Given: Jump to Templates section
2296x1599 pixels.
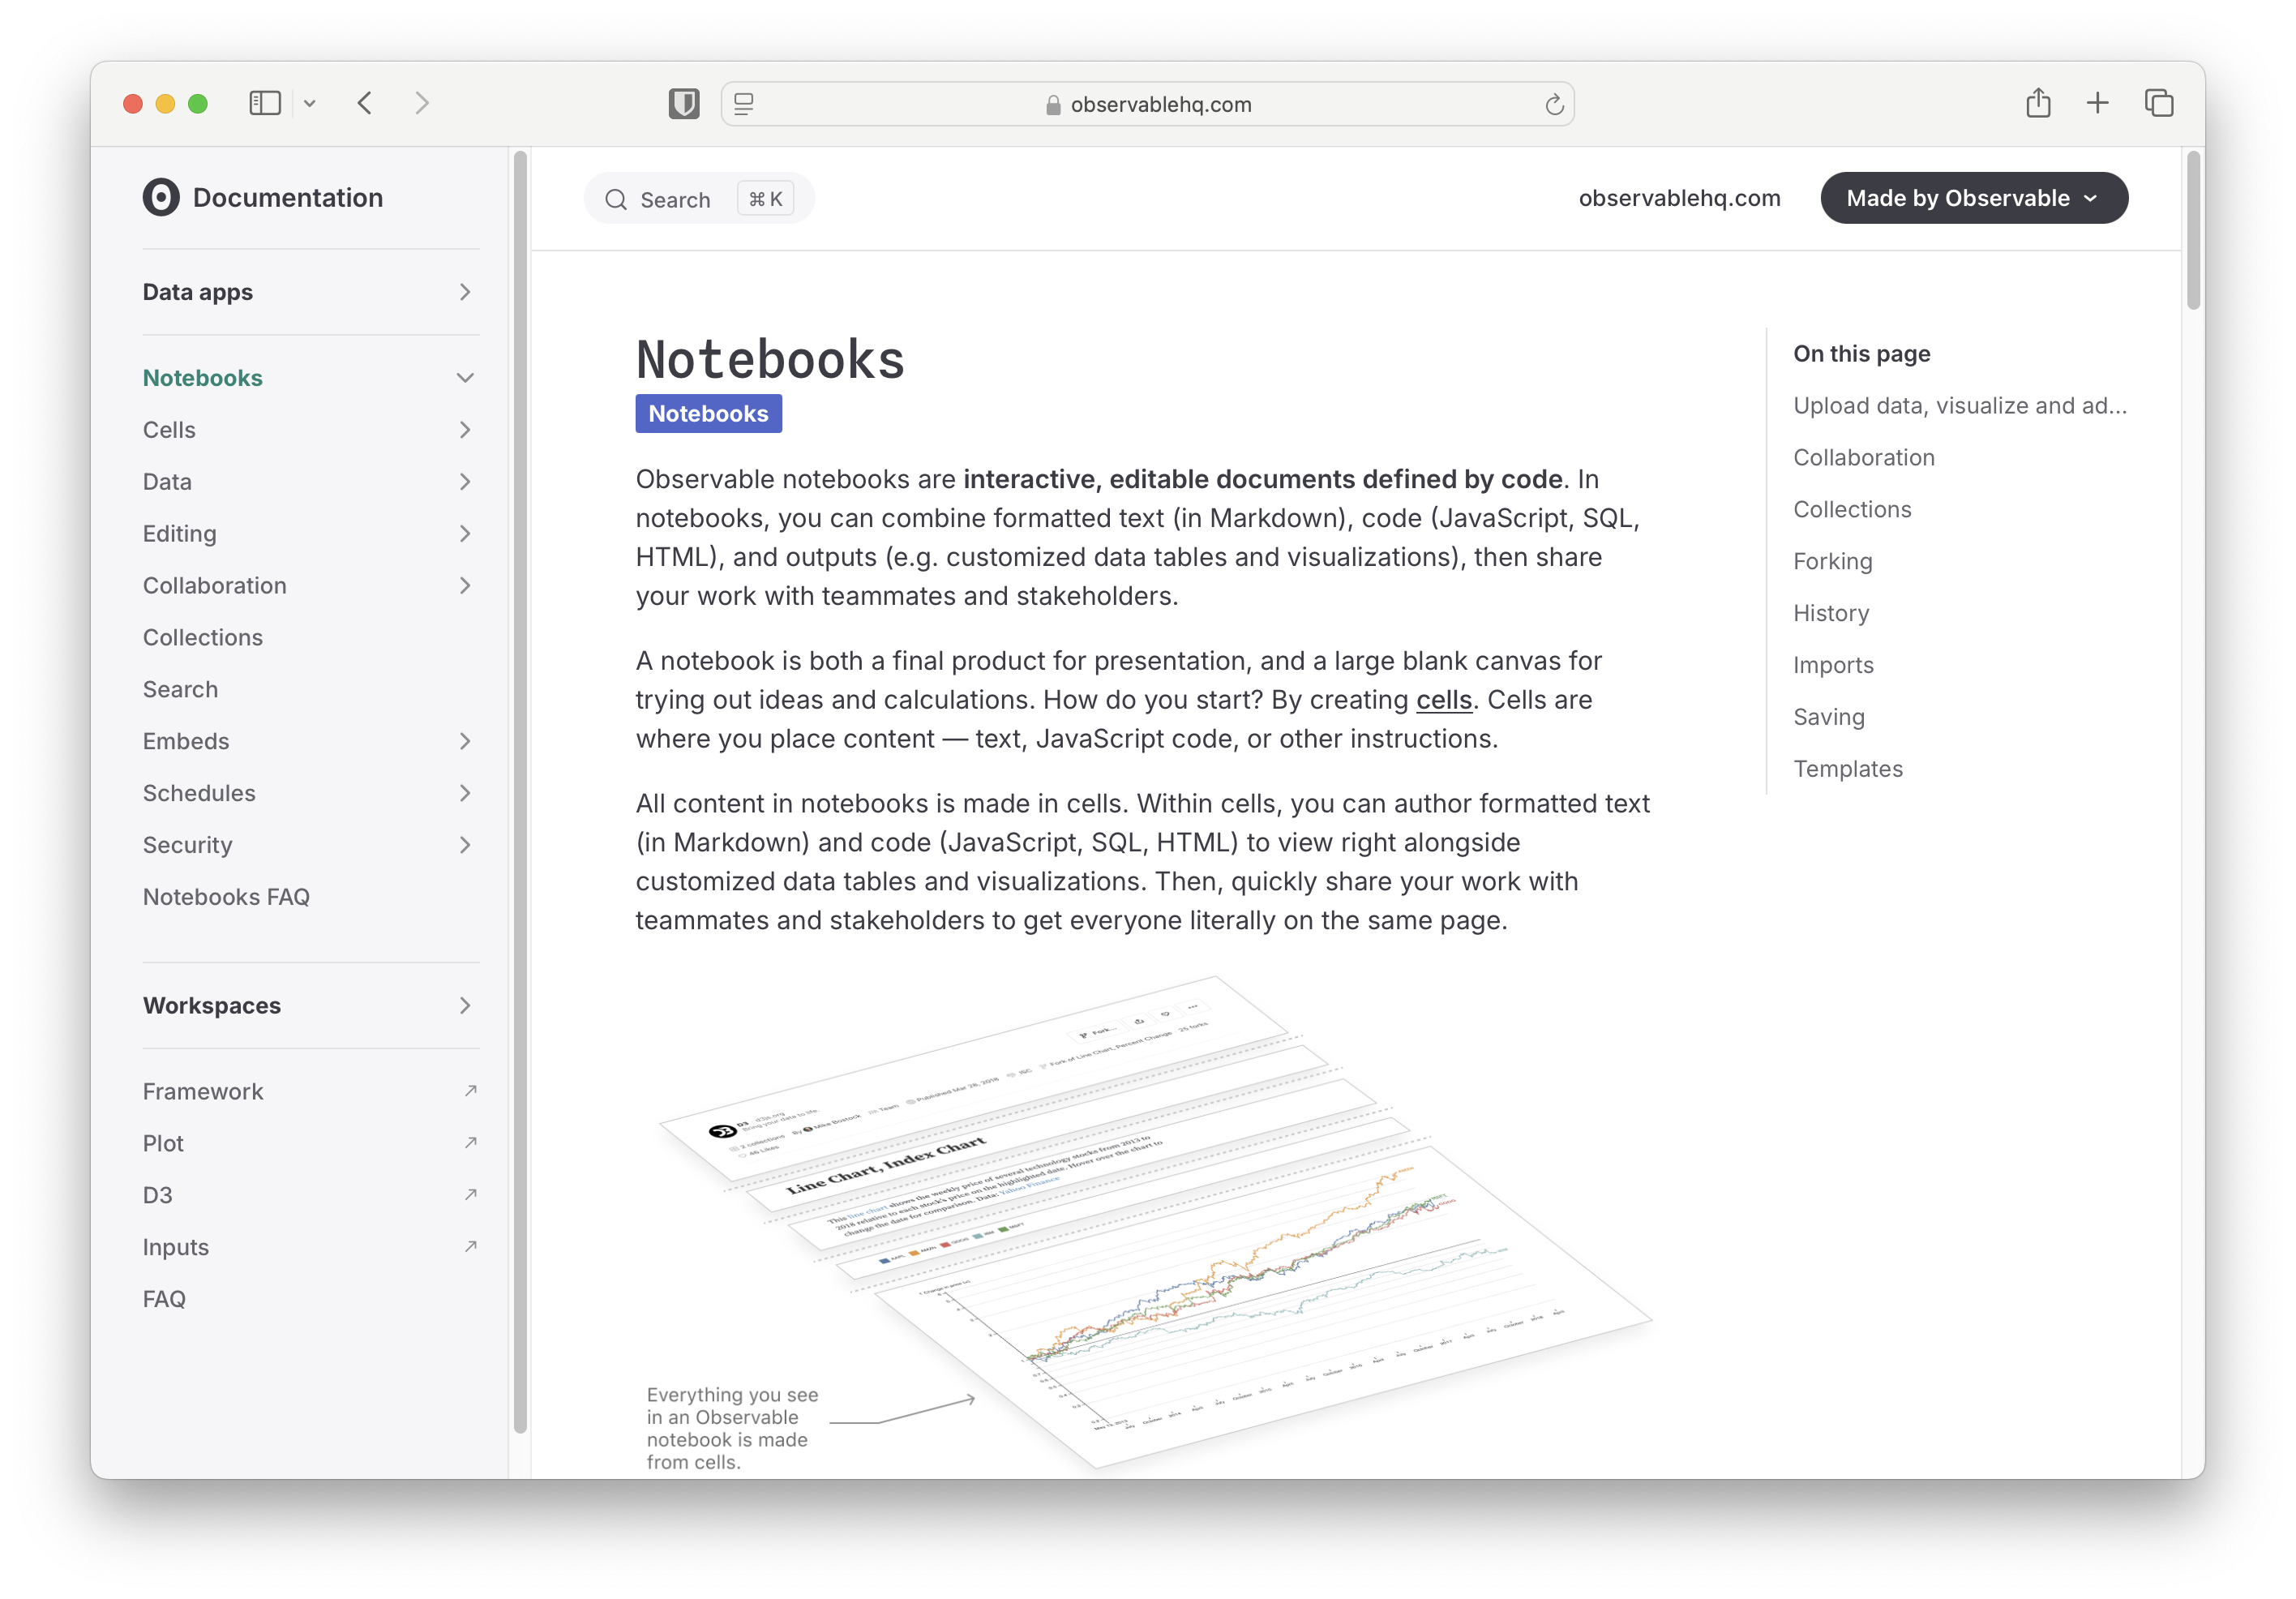Looking at the screenshot, I should (1847, 769).
